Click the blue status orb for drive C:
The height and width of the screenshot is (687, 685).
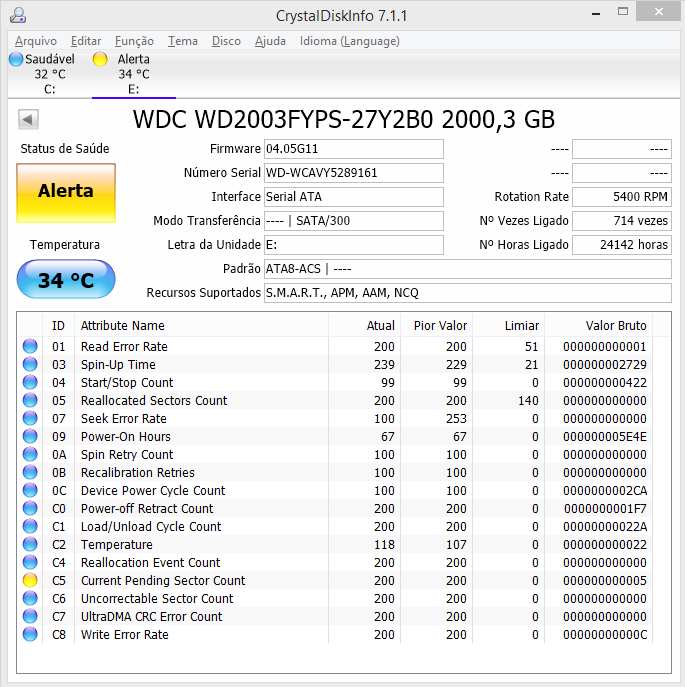point(16,59)
